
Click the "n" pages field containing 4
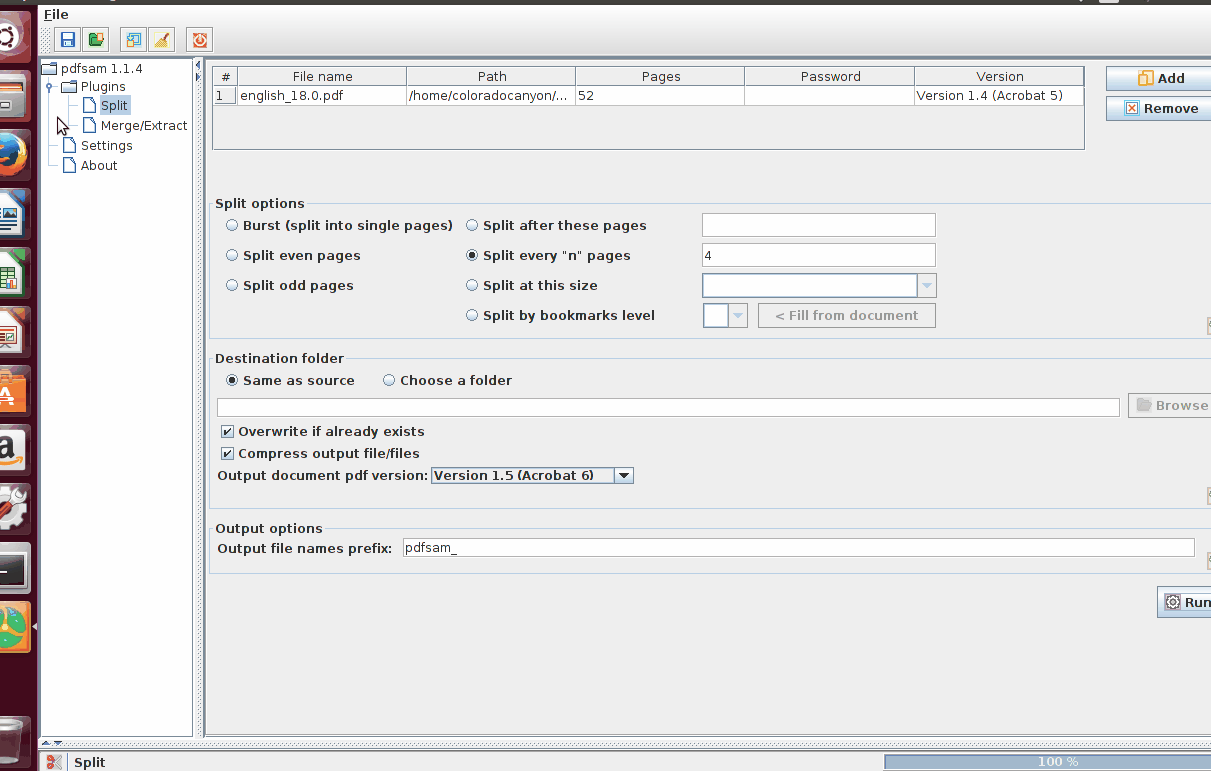[x=819, y=255]
